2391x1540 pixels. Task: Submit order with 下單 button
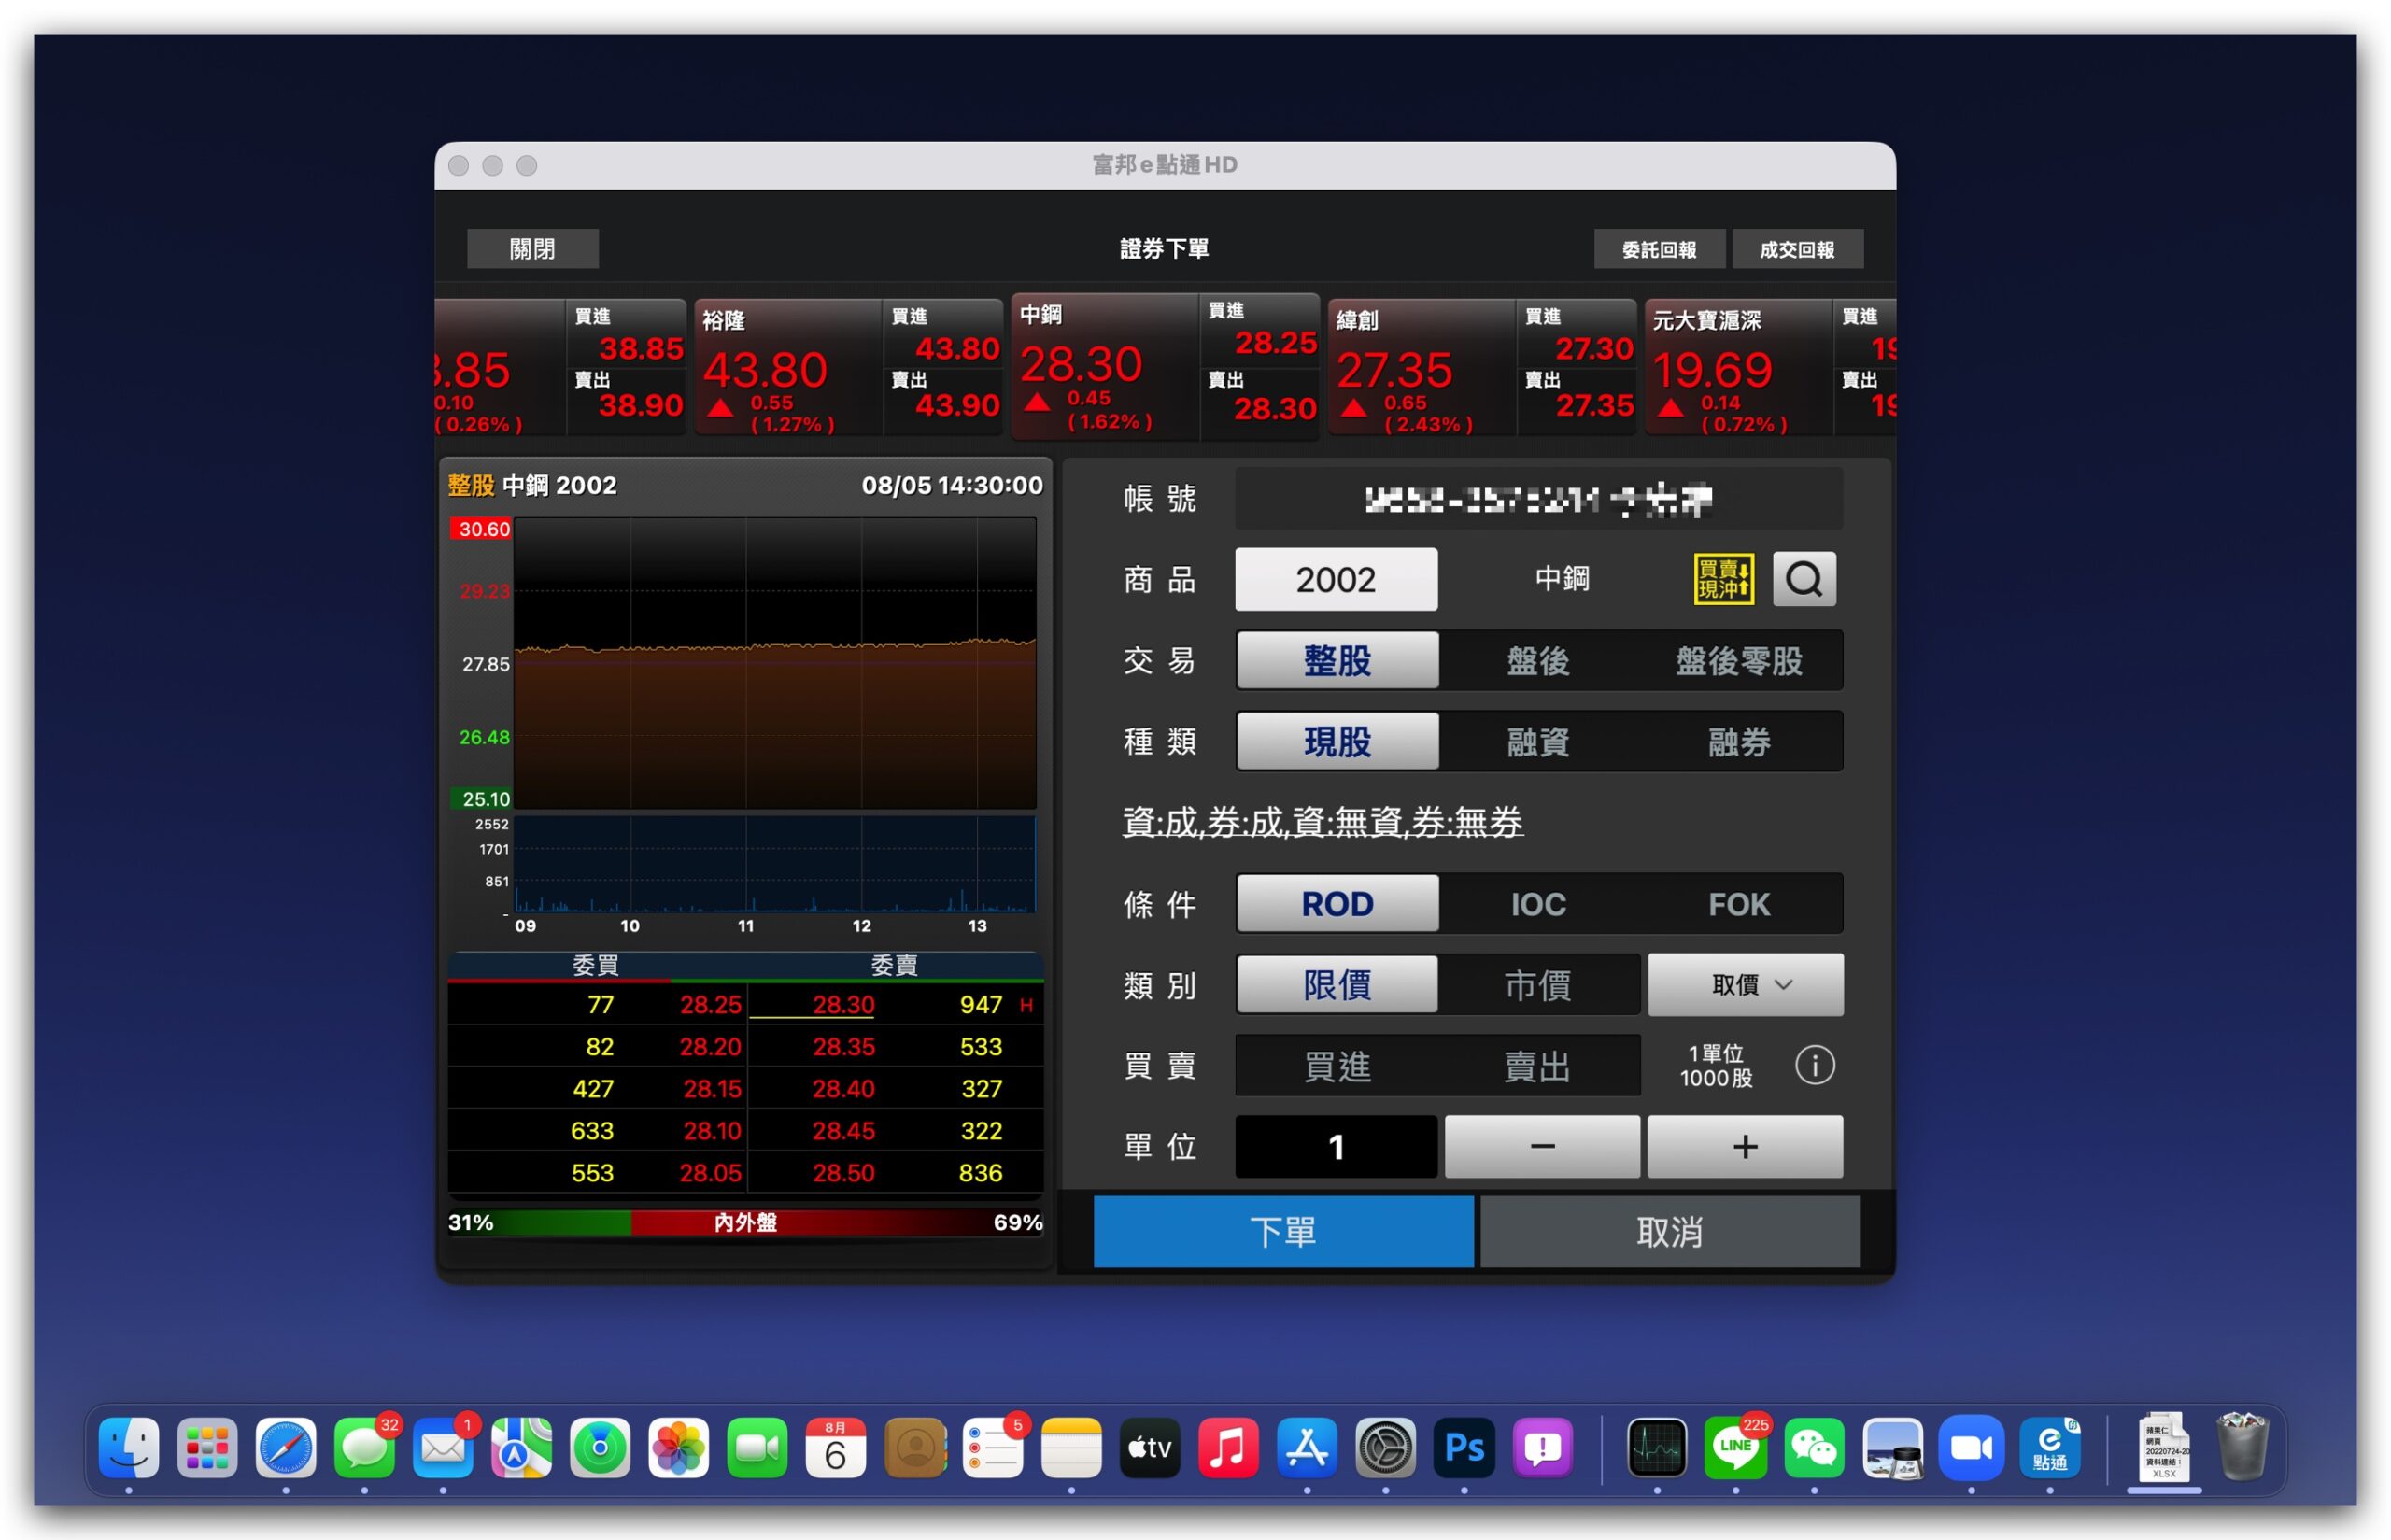click(1283, 1232)
